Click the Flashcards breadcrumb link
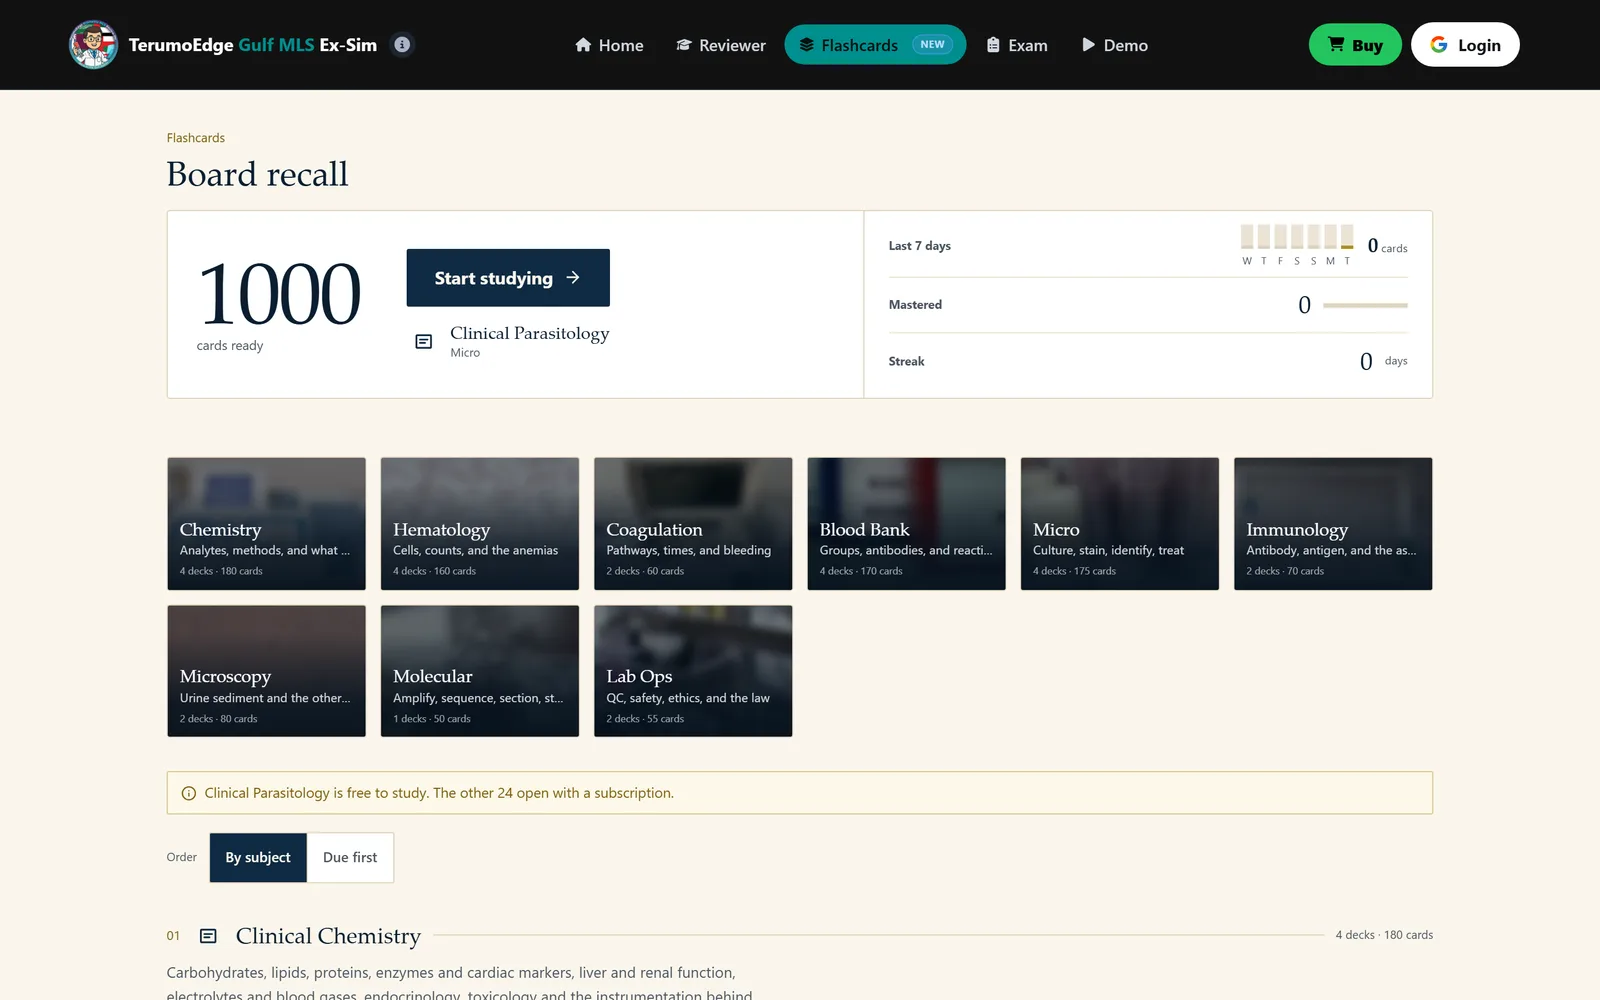The height and width of the screenshot is (1000, 1600). [x=196, y=138]
